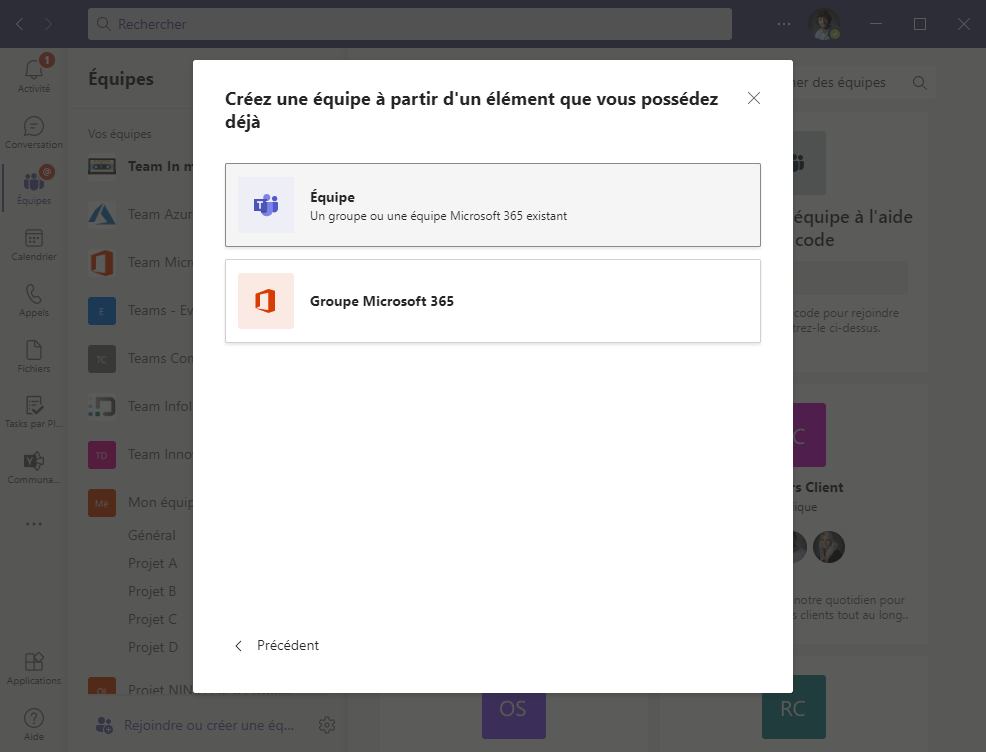Click the Rechercher search box
Viewport: 986px width, 752px height.
(x=409, y=24)
